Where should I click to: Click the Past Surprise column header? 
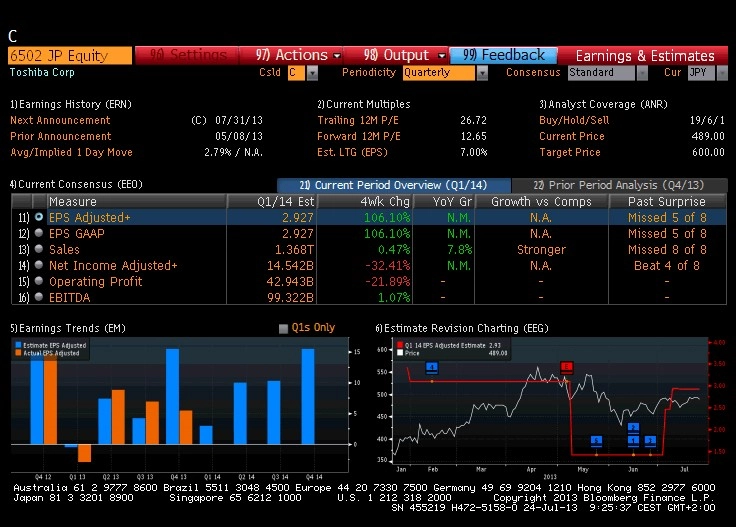[667, 201]
